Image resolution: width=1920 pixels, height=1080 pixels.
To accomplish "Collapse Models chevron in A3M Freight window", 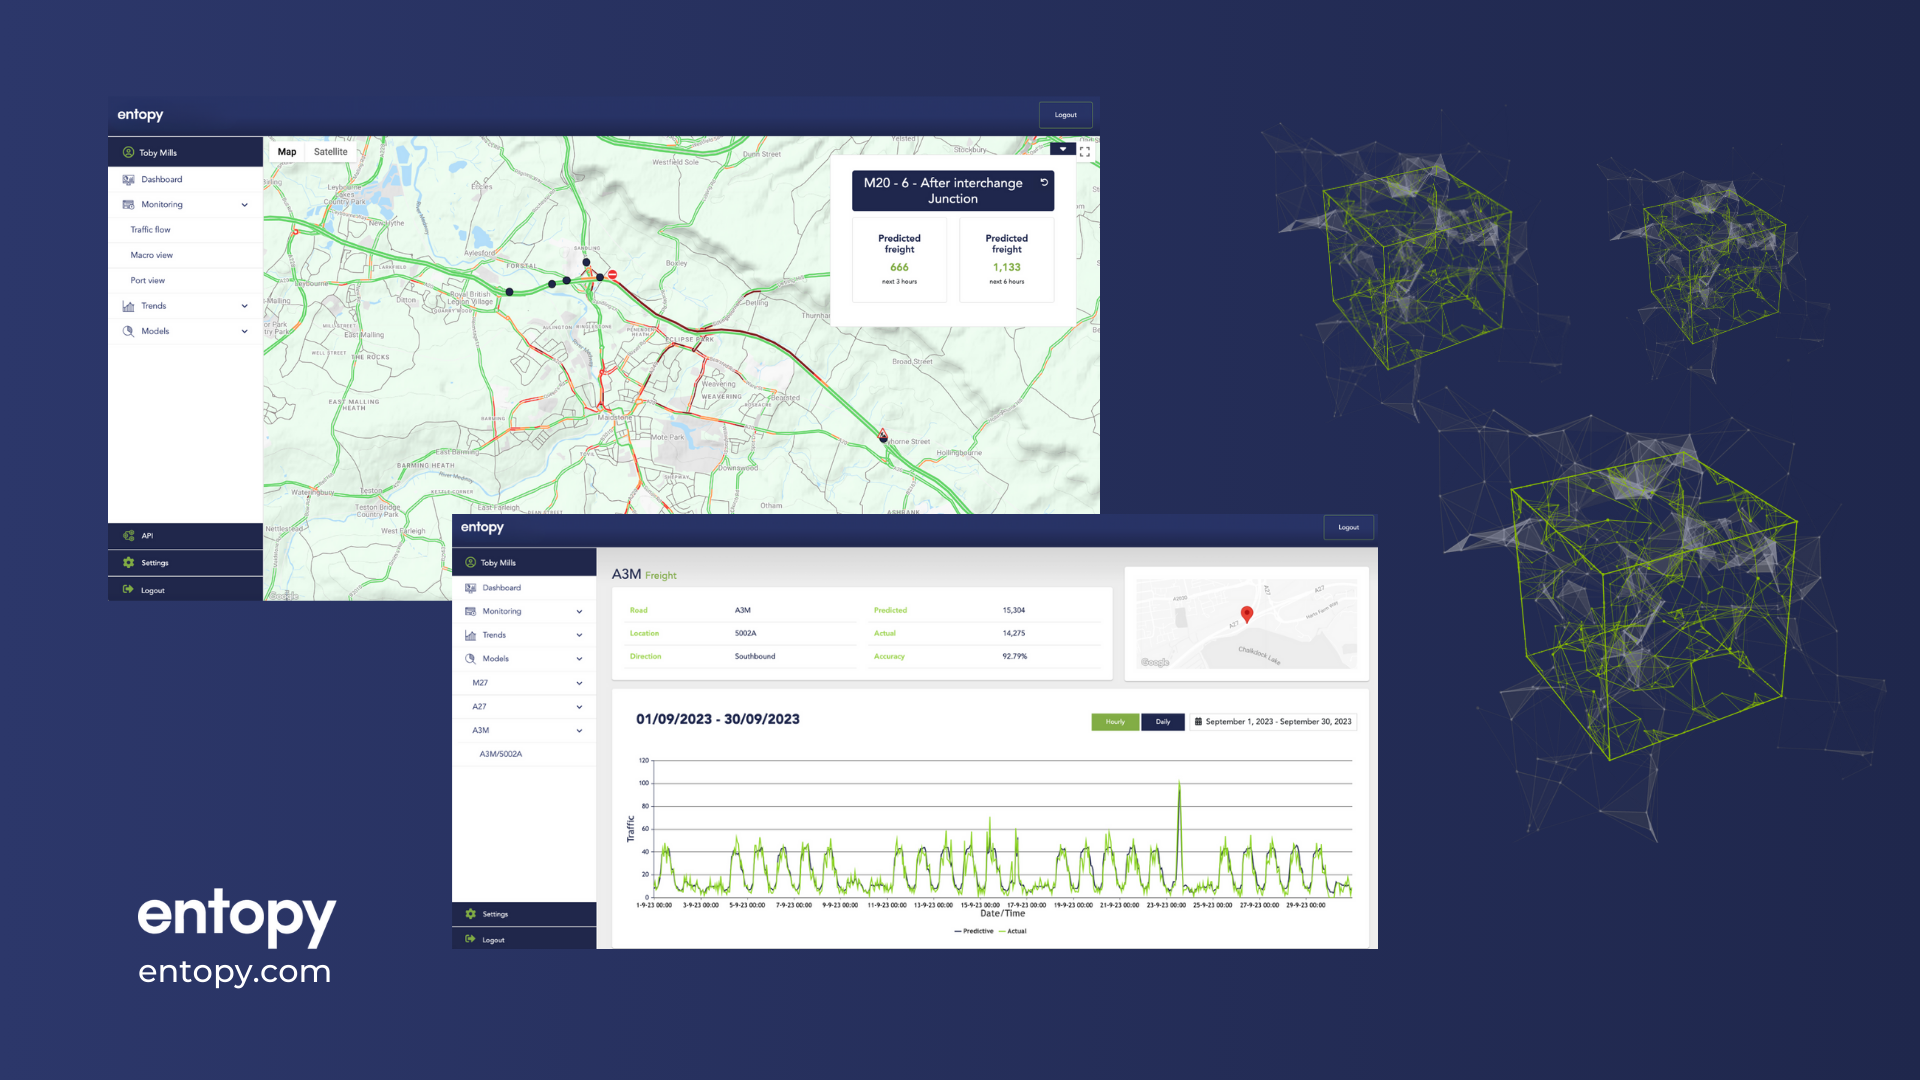I will click(579, 659).
